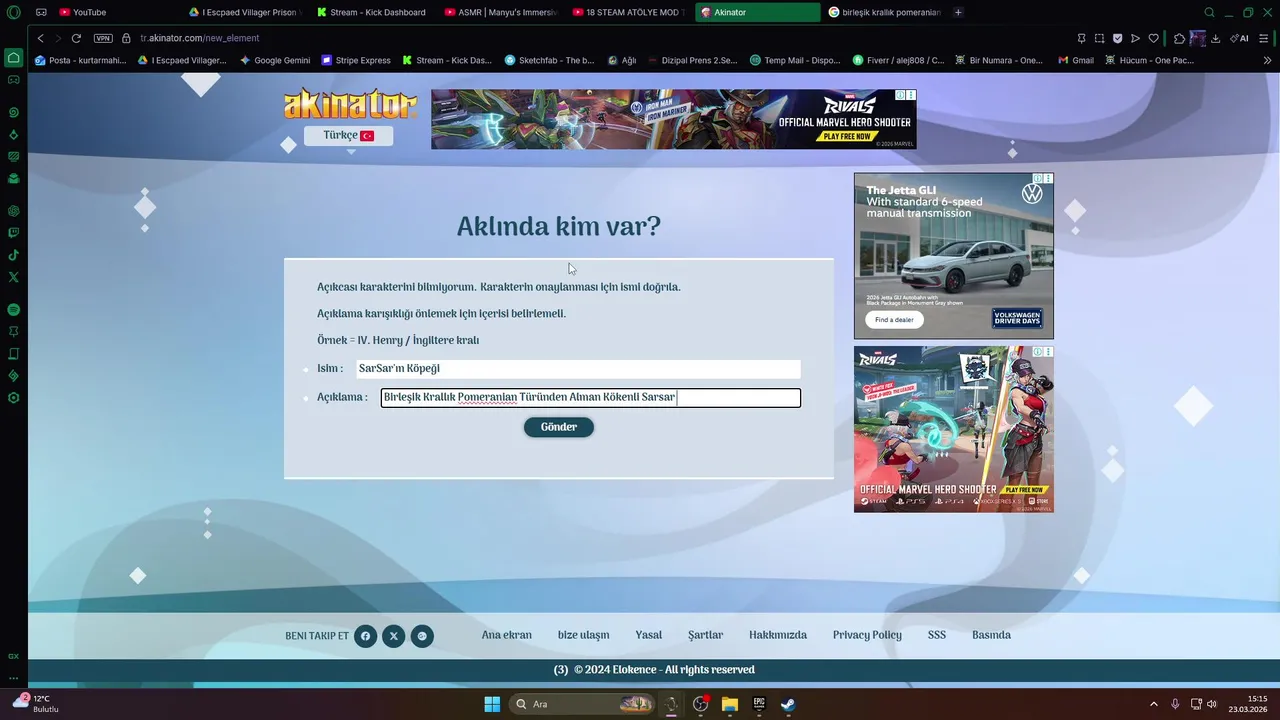Open the Gmail bookmark

coord(1076,60)
